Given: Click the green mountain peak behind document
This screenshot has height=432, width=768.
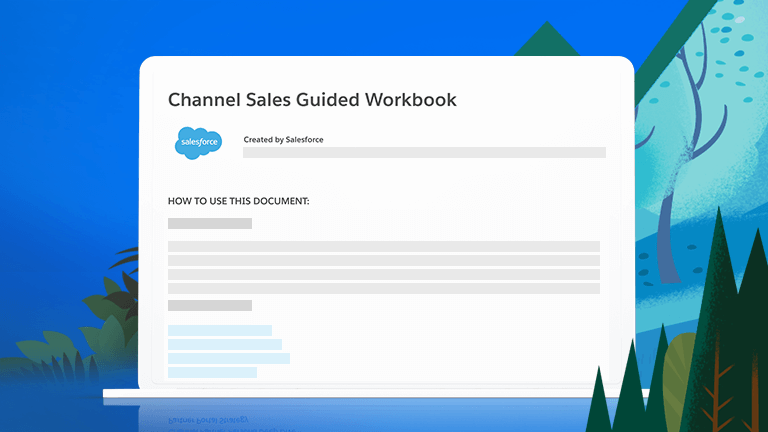Looking at the screenshot, I should tap(546, 38).
